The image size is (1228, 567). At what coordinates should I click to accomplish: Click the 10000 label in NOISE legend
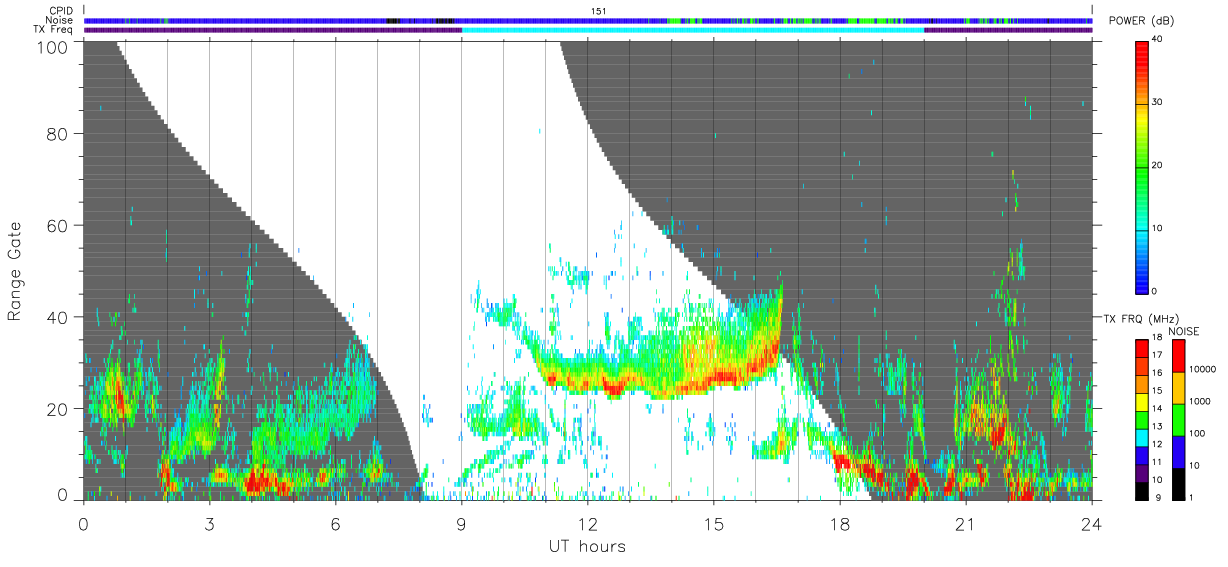tap(1202, 369)
